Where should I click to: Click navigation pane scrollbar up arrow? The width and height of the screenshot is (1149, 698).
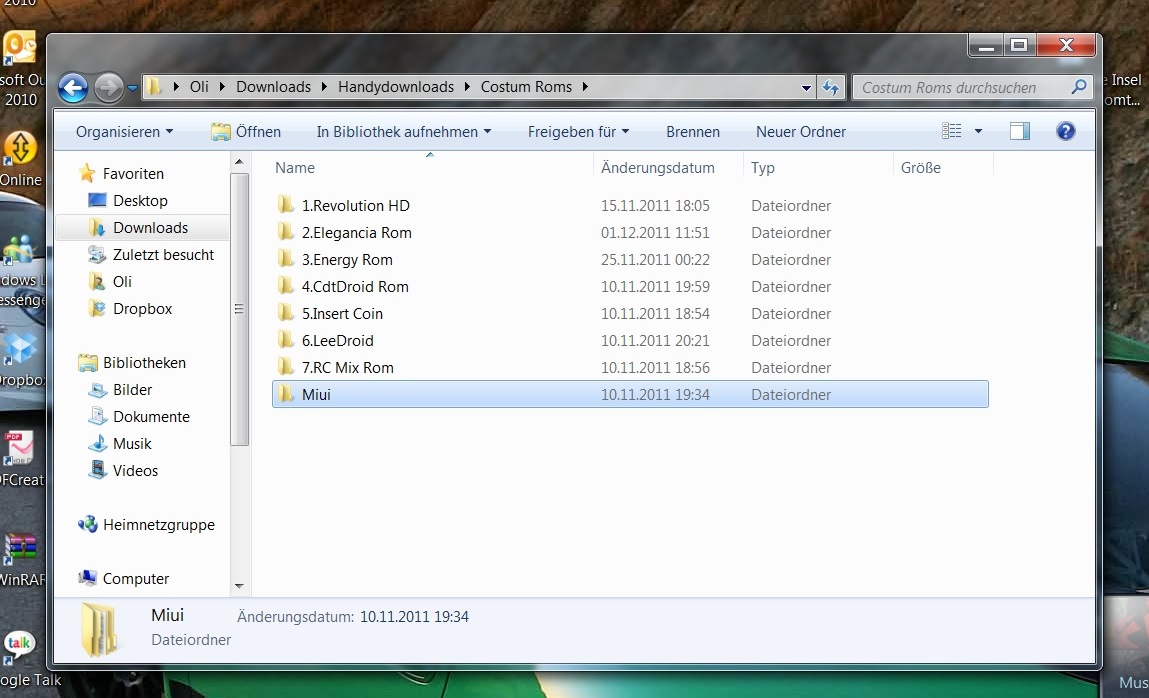239,161
